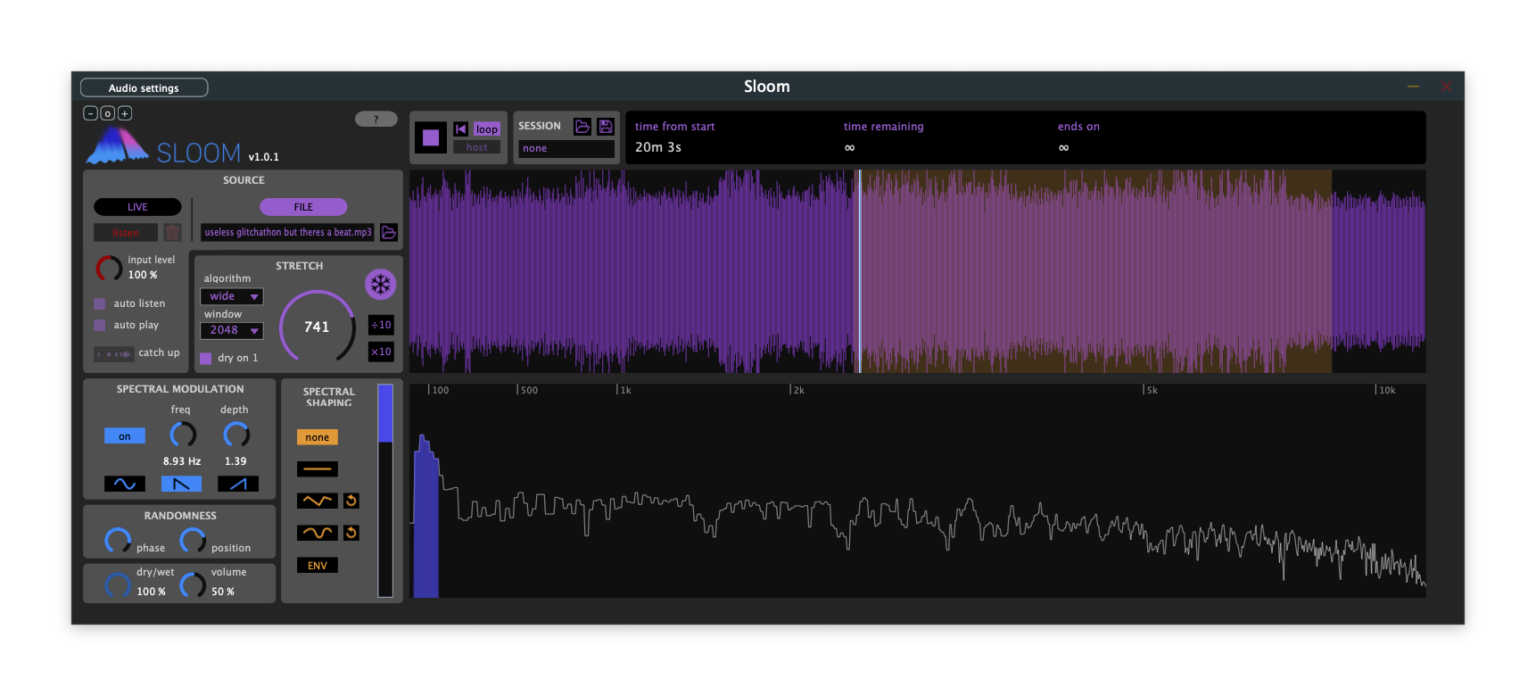Switch source to LIVE
Viewport: 1536px width, 696px height.
[x=137, y=206]
